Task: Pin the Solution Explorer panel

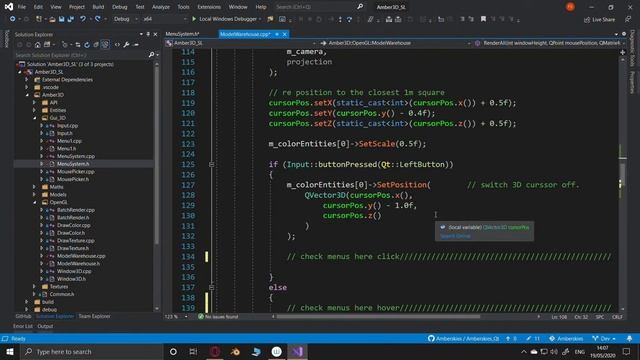Action: [148, 34]
